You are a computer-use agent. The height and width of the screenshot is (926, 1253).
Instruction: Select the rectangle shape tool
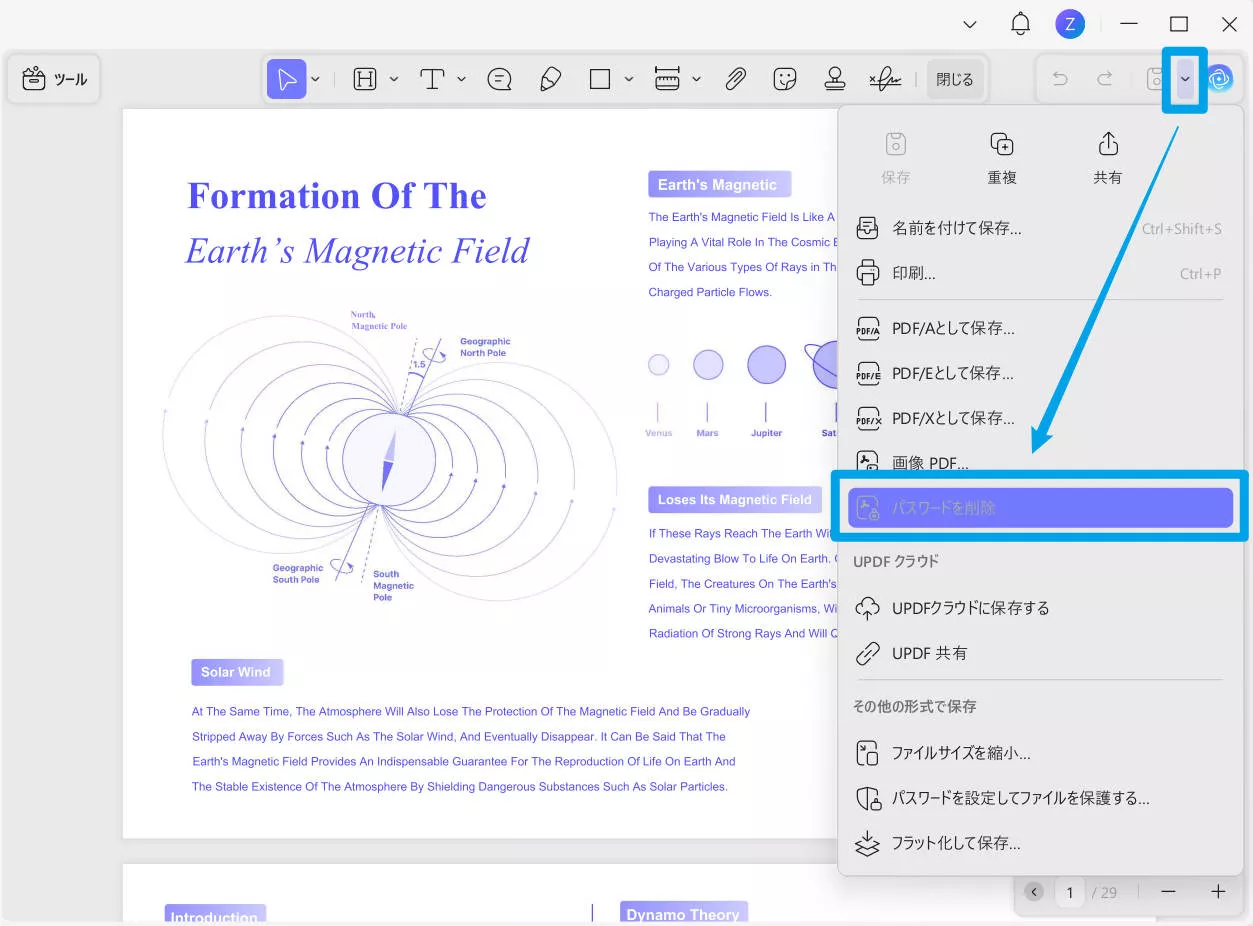pos(600,79)
